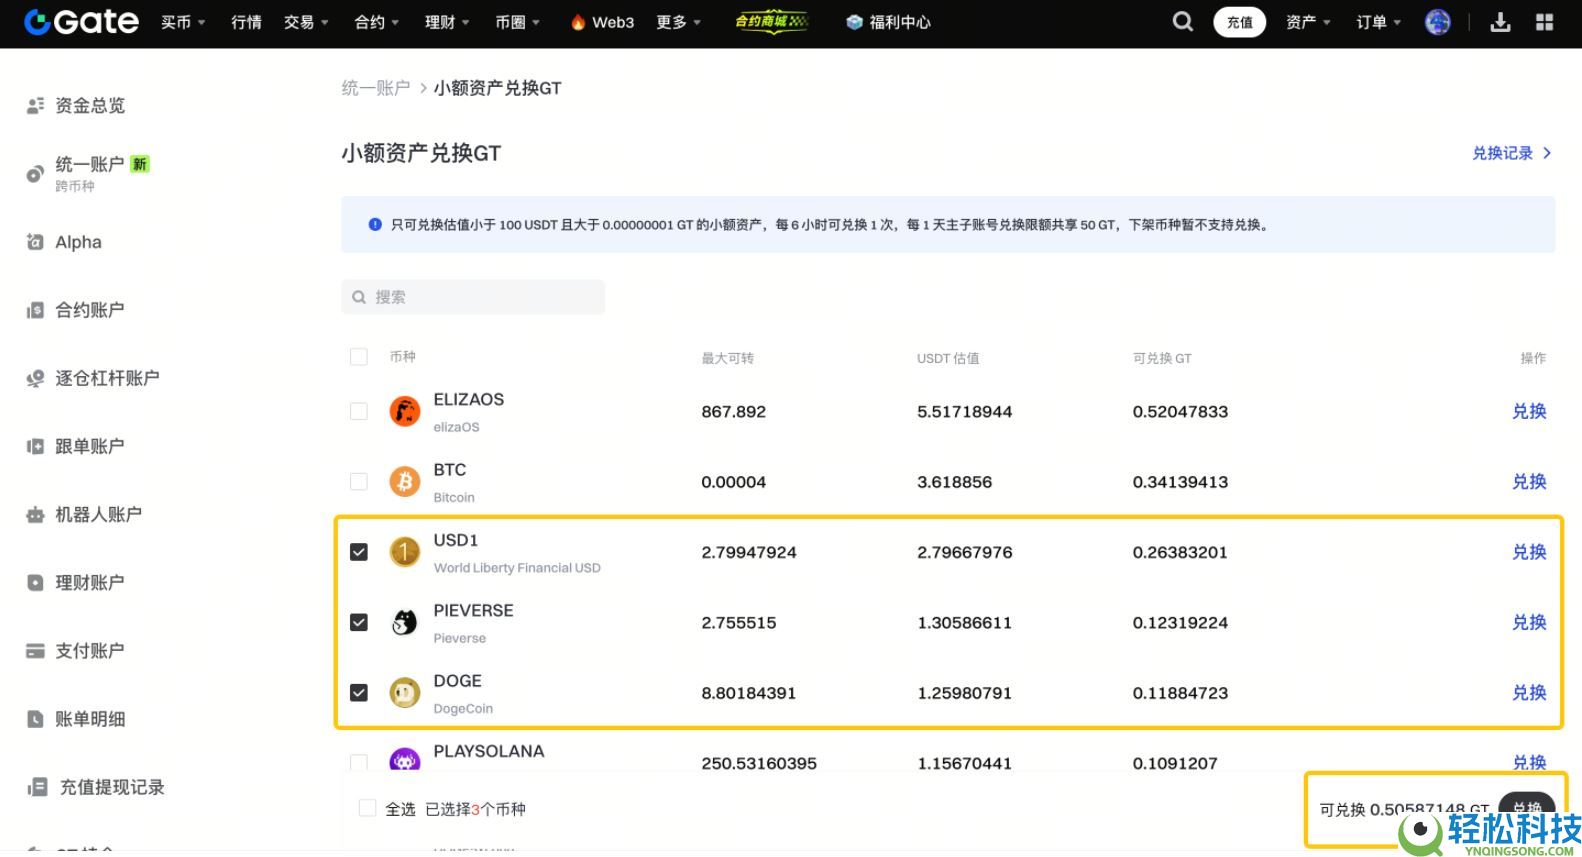
Task: Click the info icon in notice banner
Action: [x=375, y=225]
